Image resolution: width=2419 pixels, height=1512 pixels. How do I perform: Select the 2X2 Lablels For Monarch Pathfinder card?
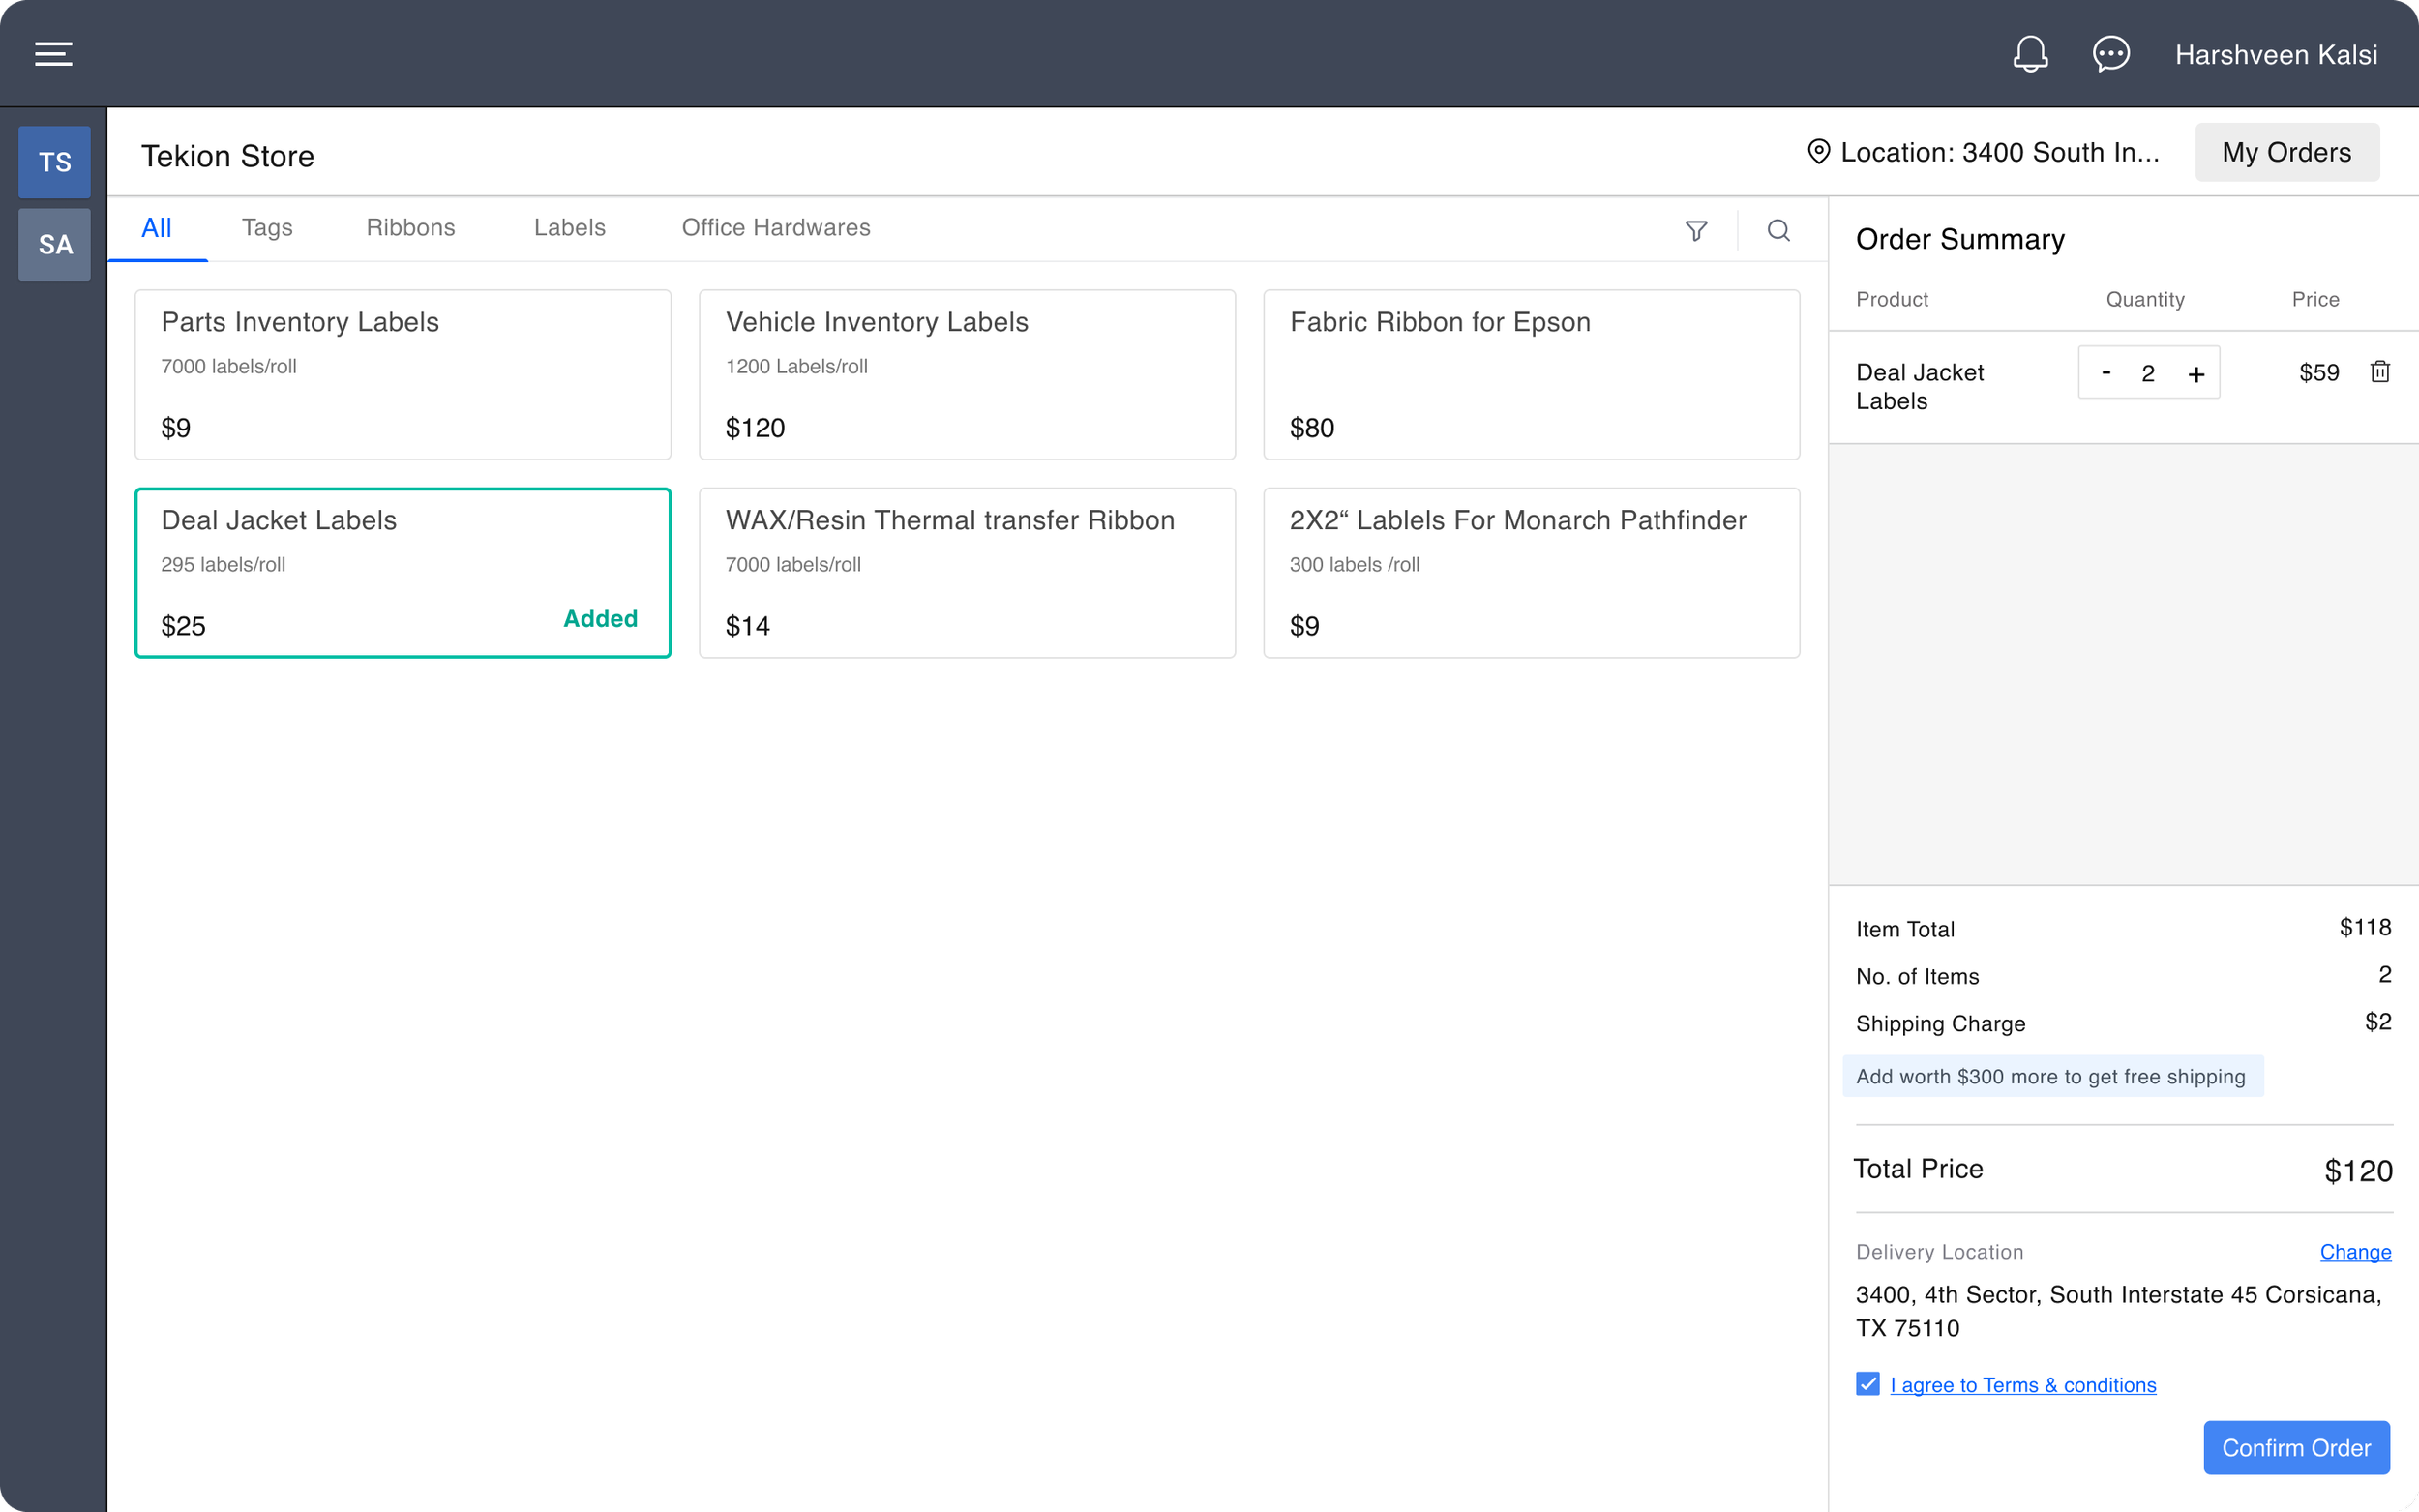1531,573
